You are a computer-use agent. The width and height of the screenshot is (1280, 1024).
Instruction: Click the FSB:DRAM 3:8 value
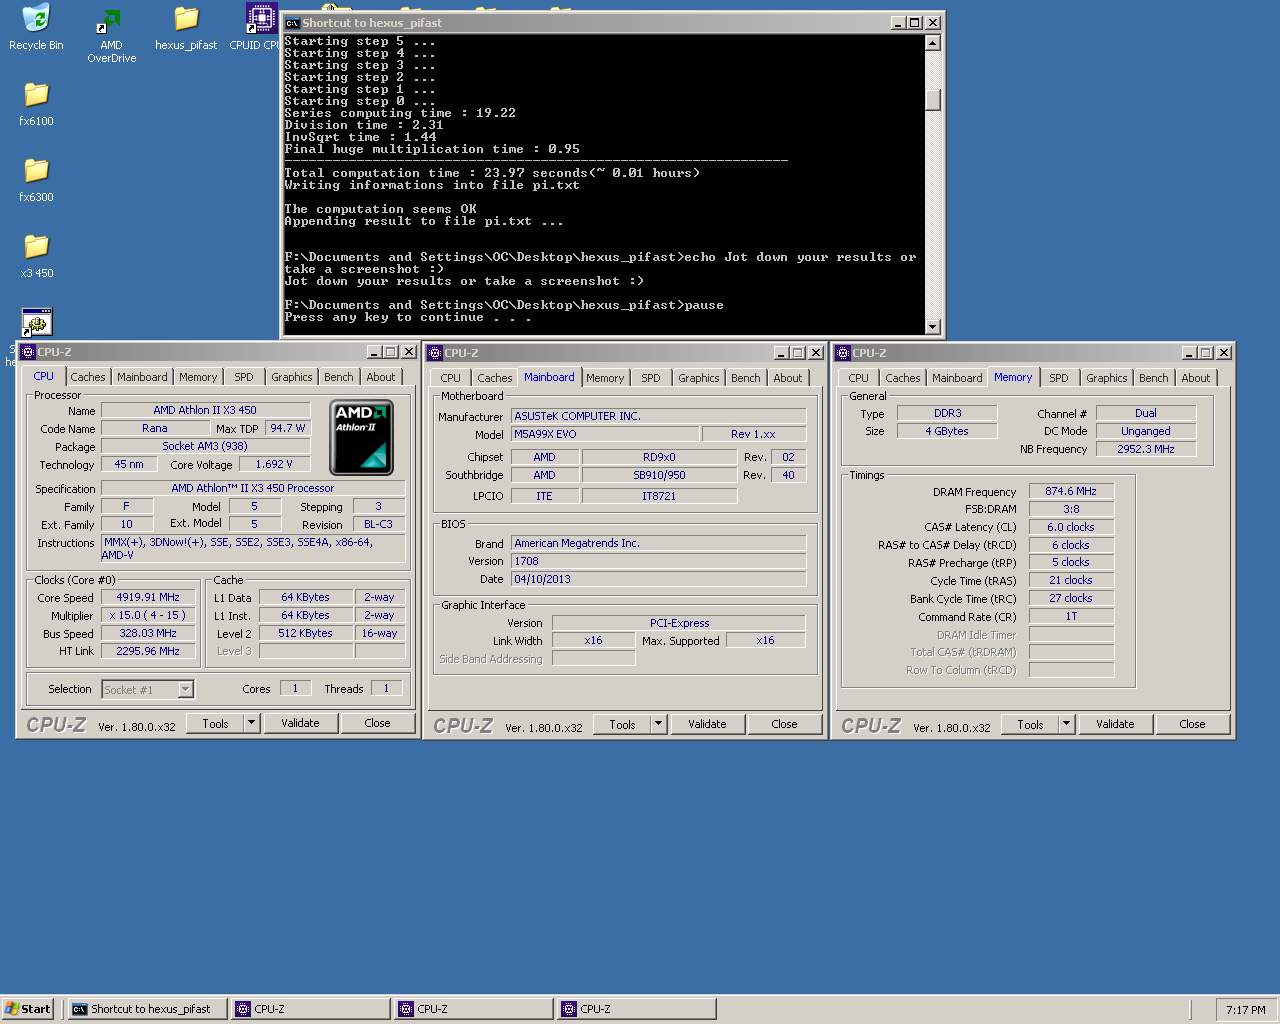[x=1071, y=509]
